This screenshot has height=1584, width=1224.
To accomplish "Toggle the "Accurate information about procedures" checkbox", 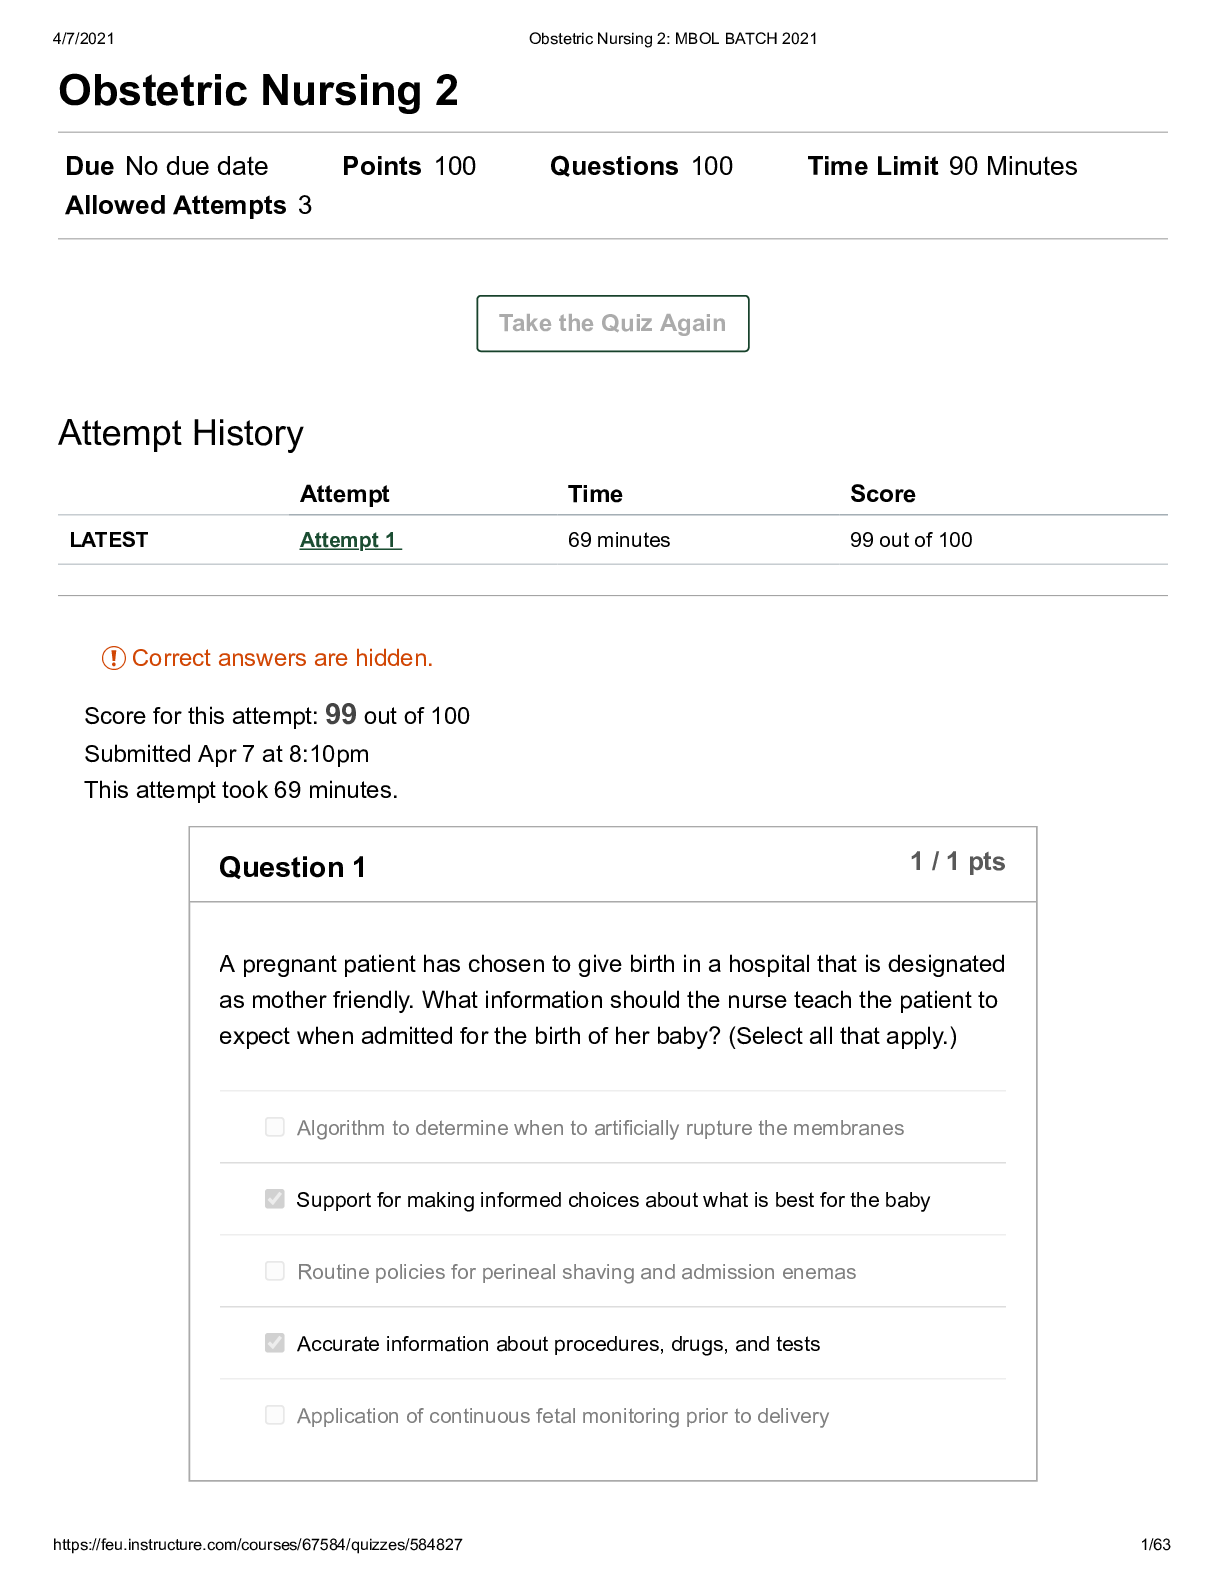I will [x=275, y=1343].
